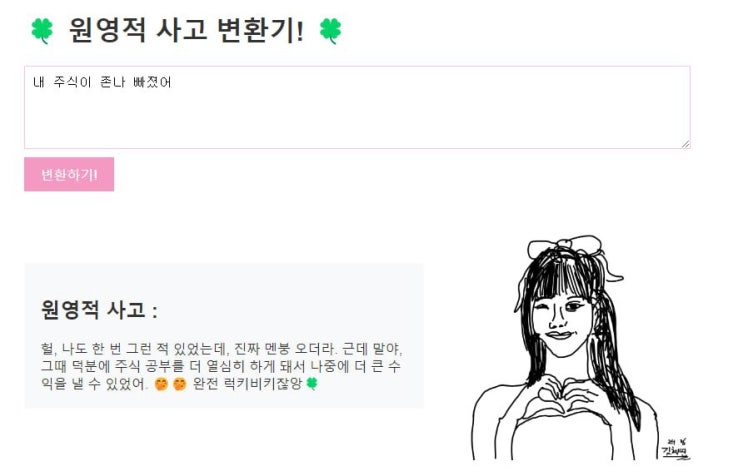Click the left clover icon in the title
This screenshot has height=476, width=743.
pos(42,31)
